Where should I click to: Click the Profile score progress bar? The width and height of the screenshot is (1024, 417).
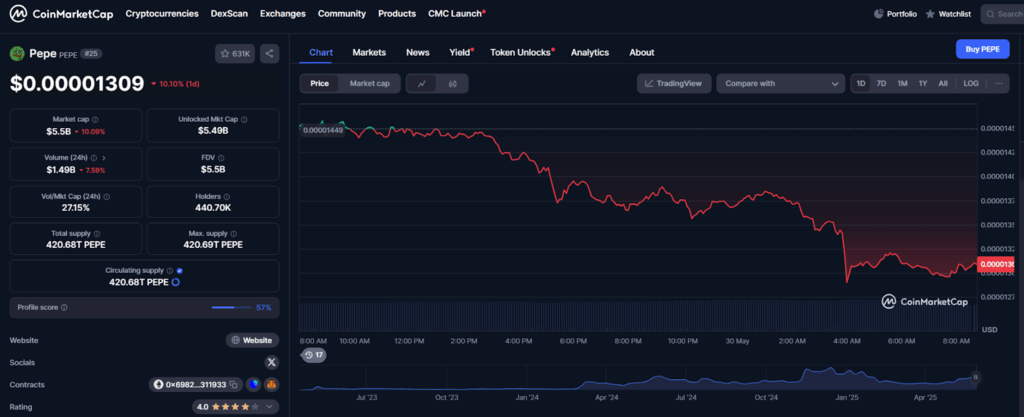tap(232, 307)
